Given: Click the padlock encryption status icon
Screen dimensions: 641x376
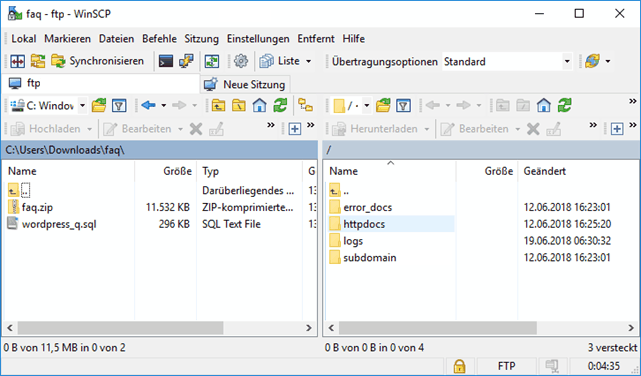Looking at the screenshot, I should tap(459, 366).
